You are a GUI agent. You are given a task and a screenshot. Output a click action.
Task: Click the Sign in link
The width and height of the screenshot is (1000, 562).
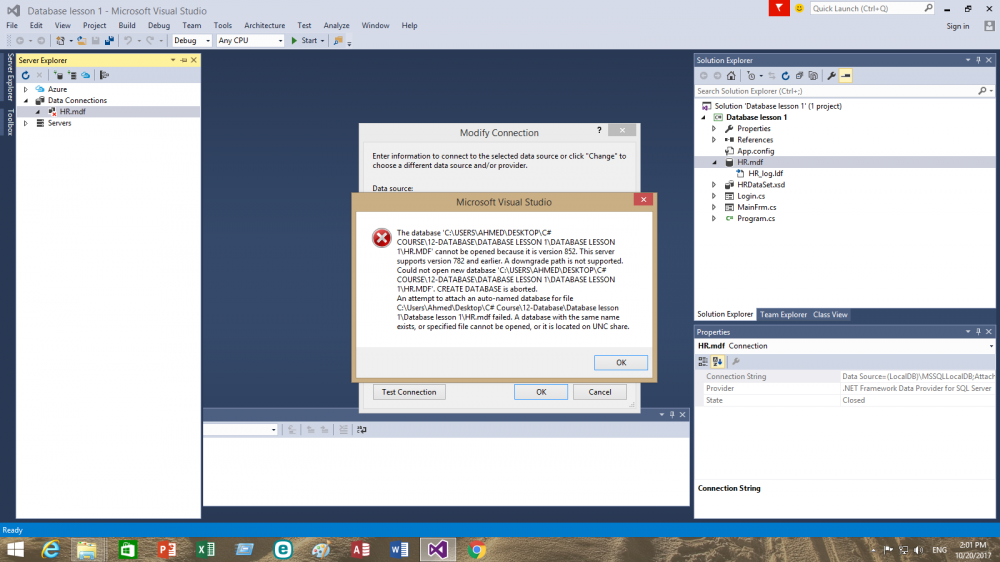[957, 26]
